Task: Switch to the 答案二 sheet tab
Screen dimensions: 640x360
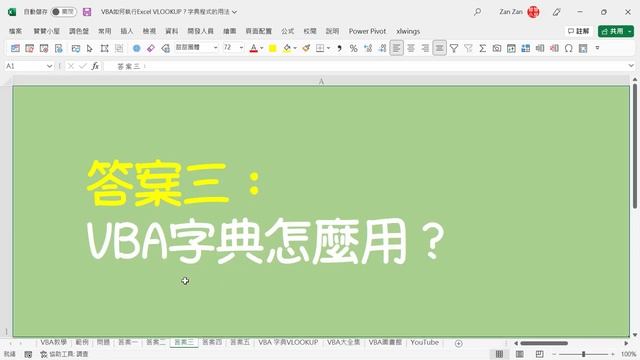Action: point(156,342)
